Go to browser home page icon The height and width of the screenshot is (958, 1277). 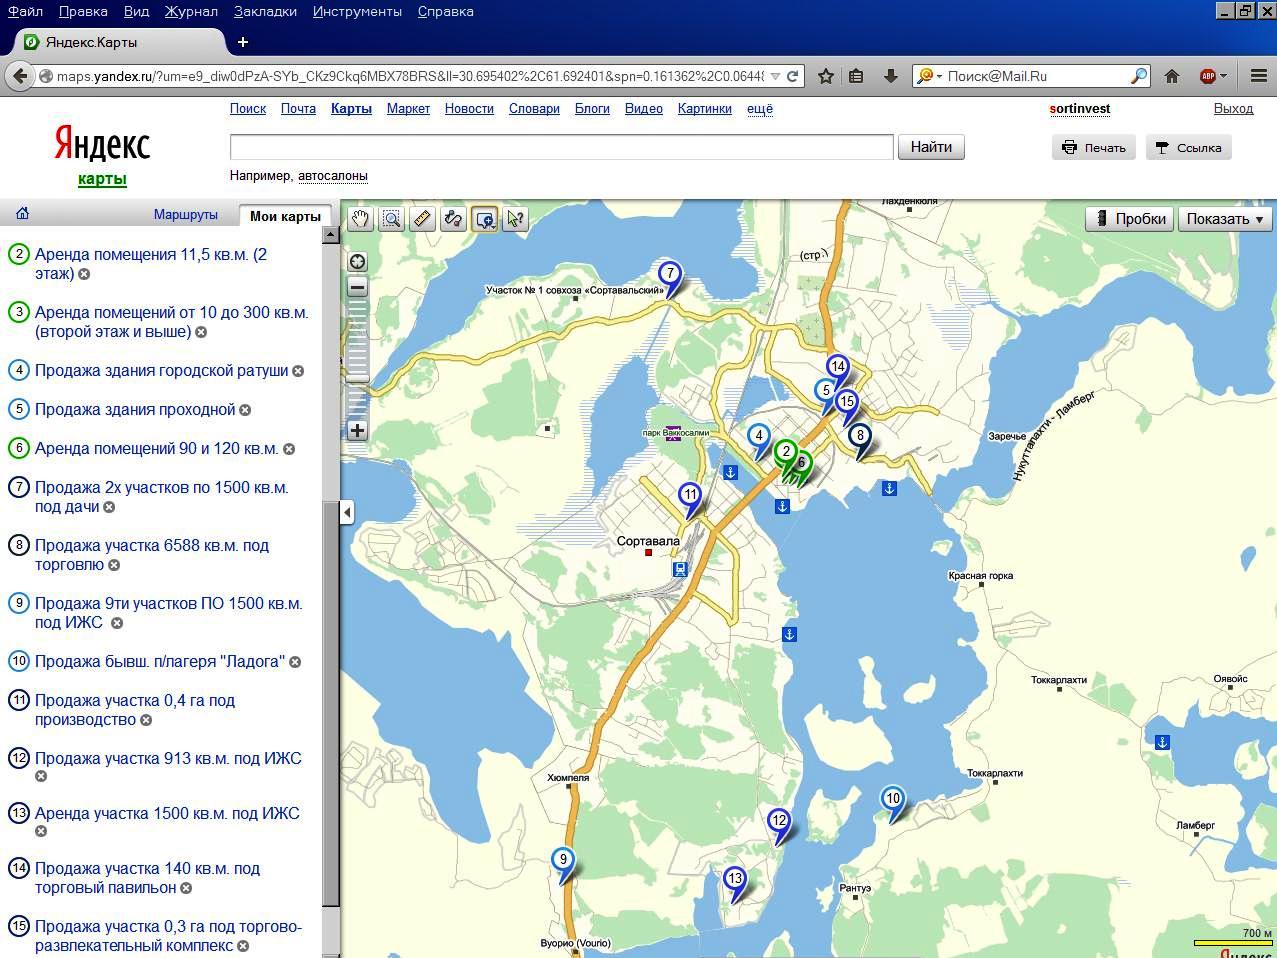pos(1172,76)
